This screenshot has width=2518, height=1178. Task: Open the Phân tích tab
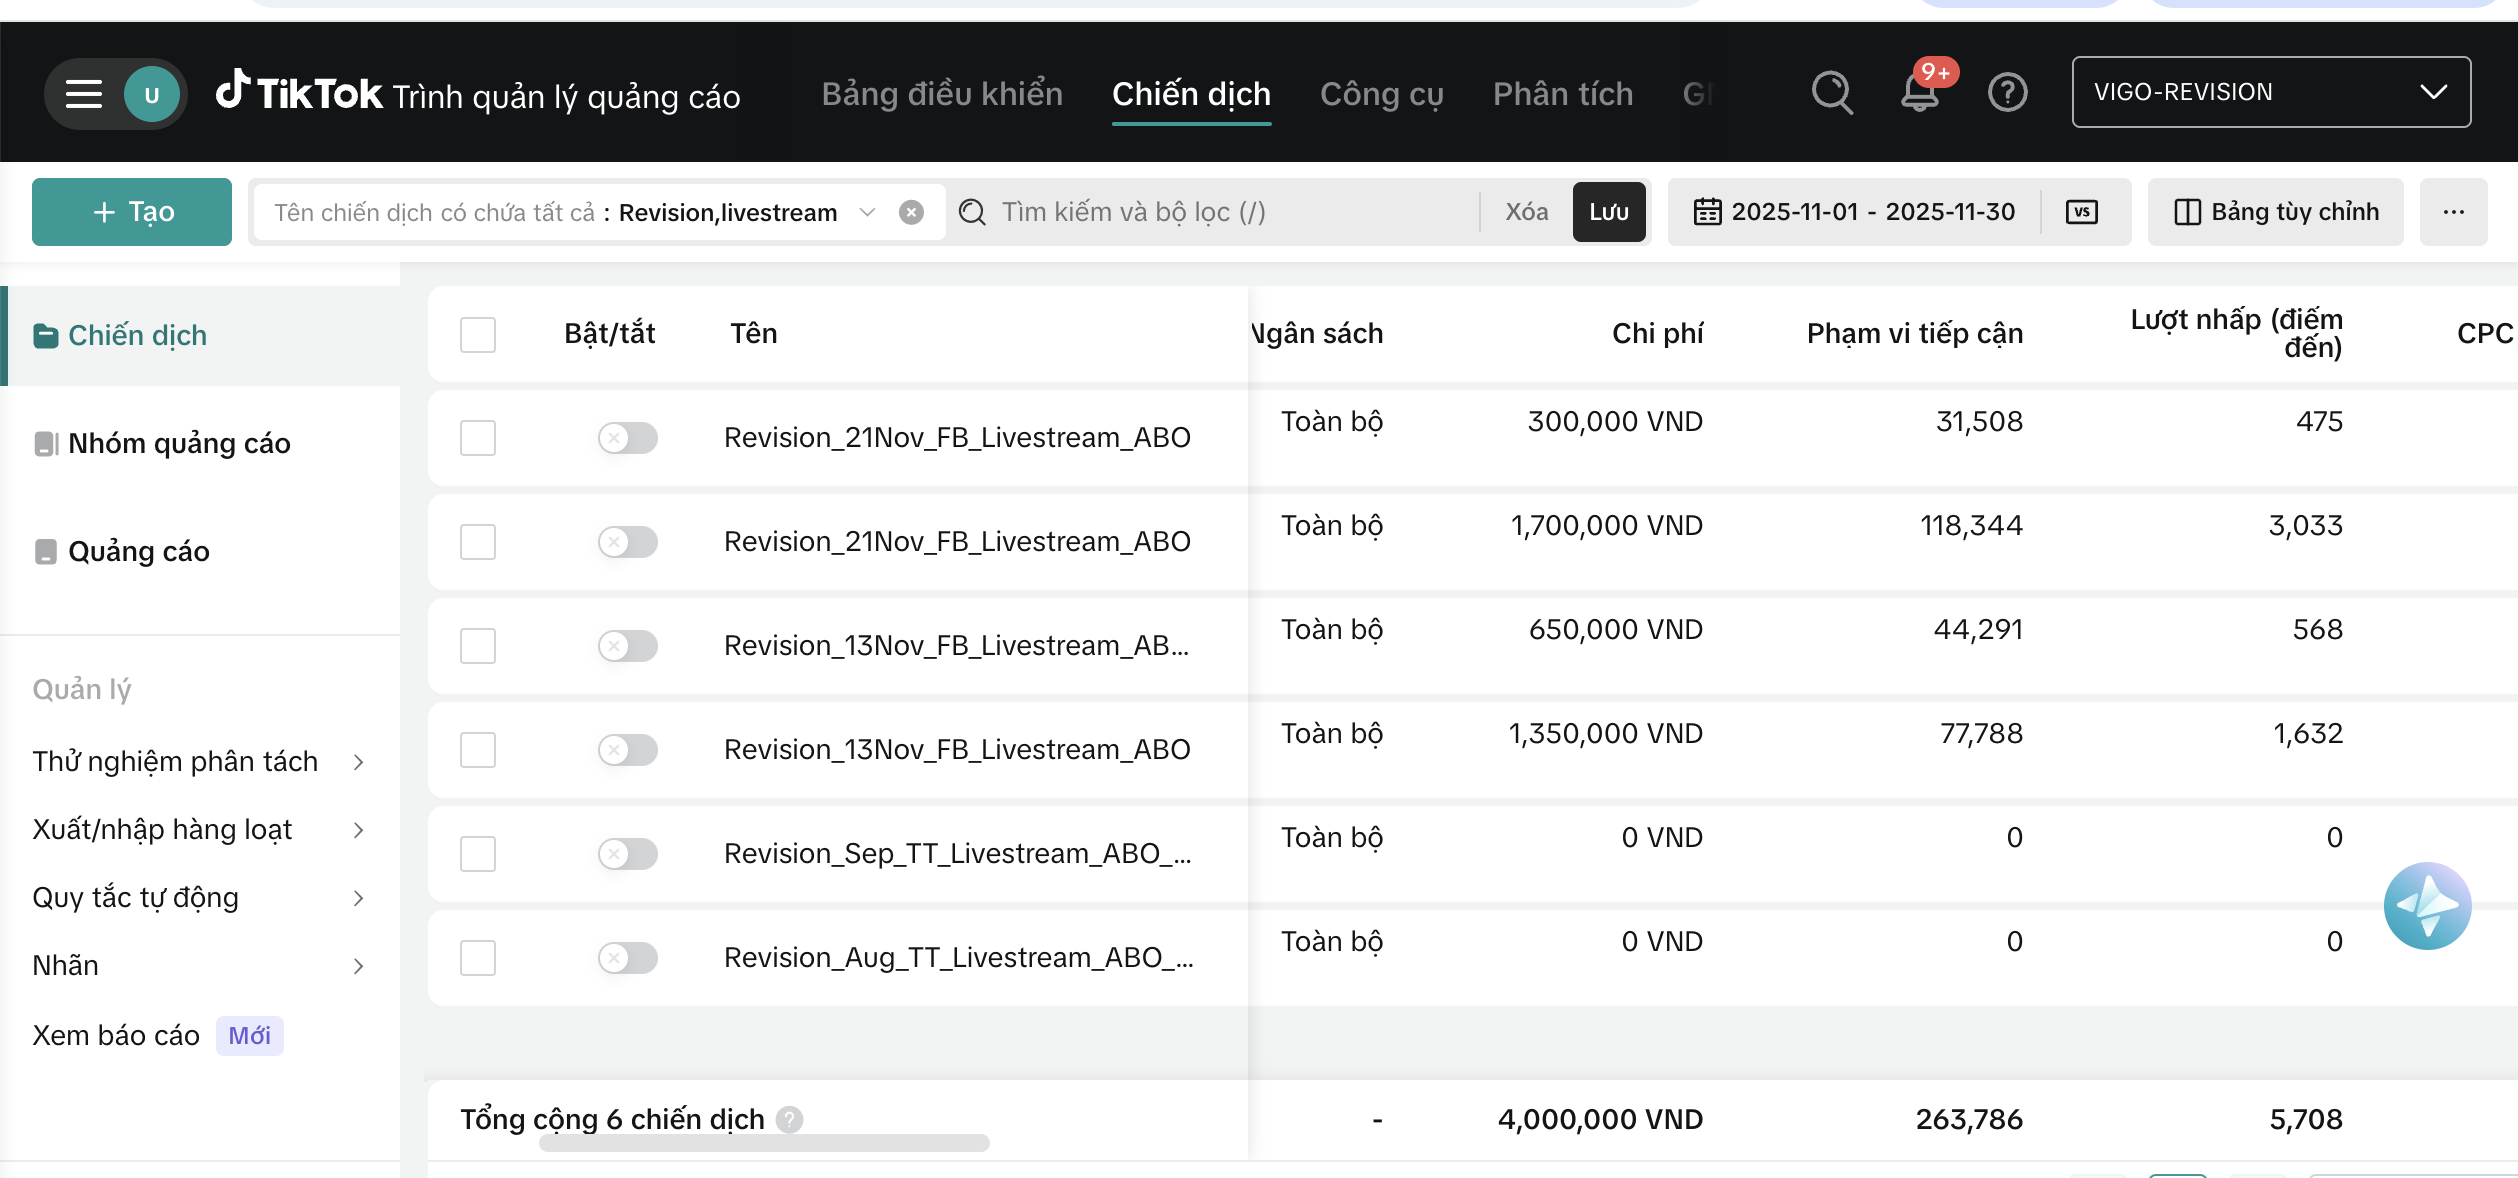[1563, 94]
